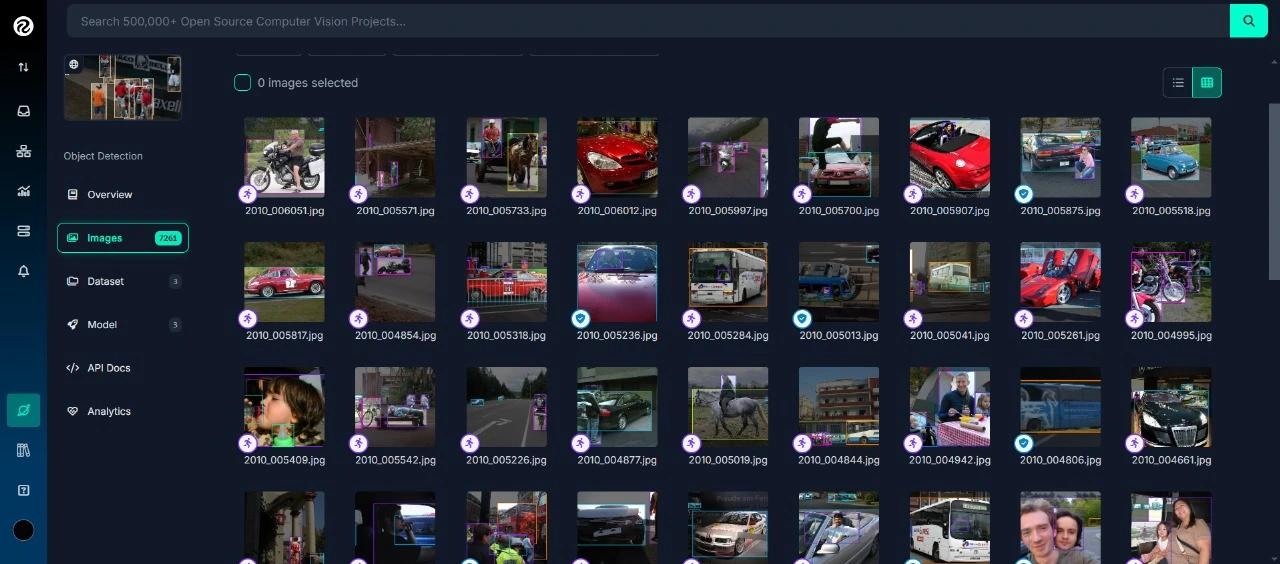Open the workflow hierarchy icon in left rail
The image size is (1280, 564).
pyautogui.click(x=23, y=151)
